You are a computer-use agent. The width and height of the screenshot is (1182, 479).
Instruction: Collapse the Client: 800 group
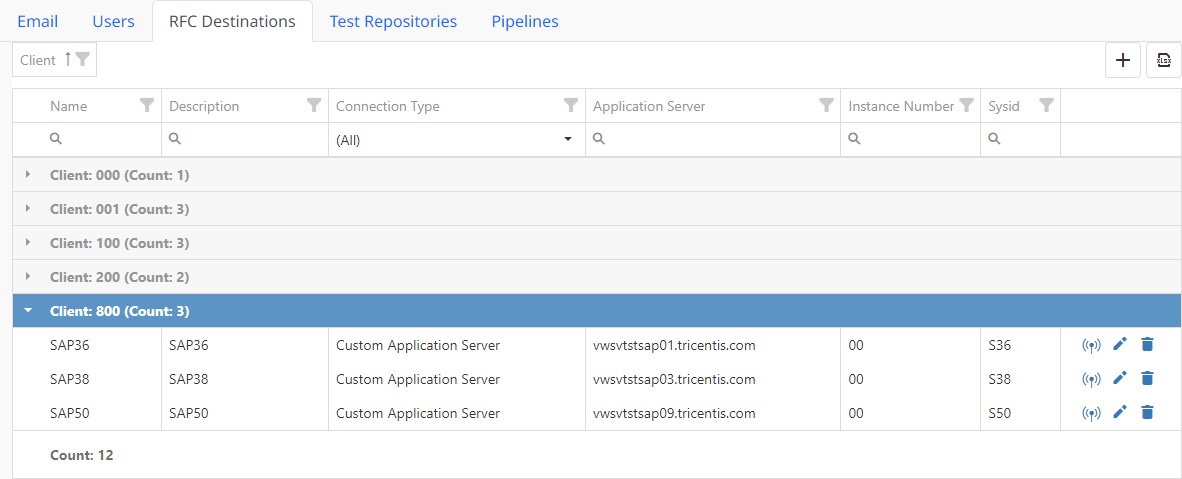(x=28, y=311)
